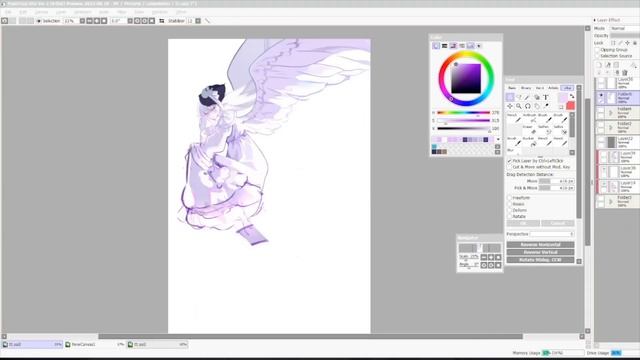Swap foreground and background colors arrow
This screenshot has width=640, height=360.
(572, 96)
